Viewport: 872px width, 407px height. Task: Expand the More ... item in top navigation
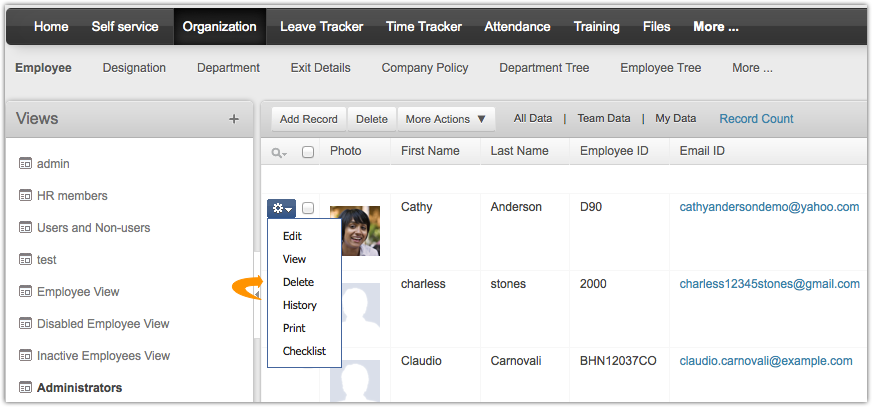[716, 27]
